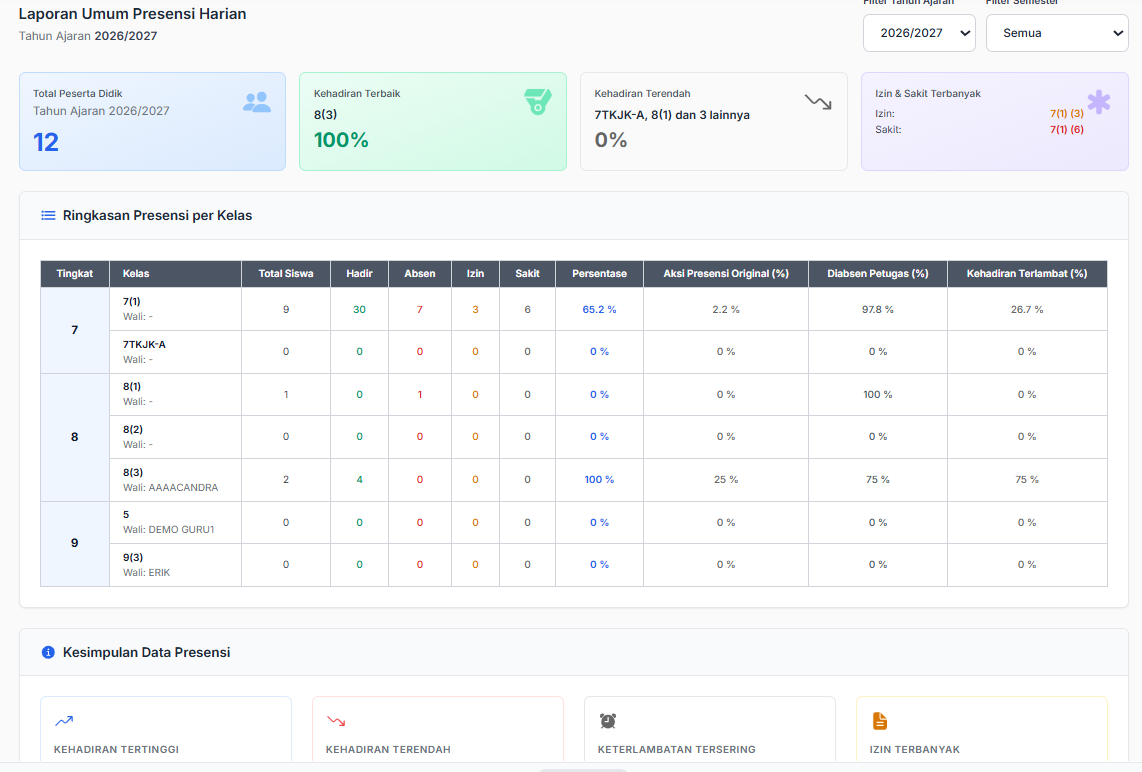Click the Absen column header
The image size is (1142, 772).
pos(420,274)
